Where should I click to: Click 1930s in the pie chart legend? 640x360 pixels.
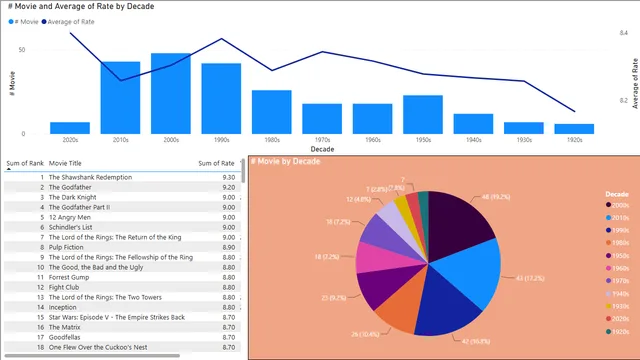pyautogui.click(x=618, y=306)
